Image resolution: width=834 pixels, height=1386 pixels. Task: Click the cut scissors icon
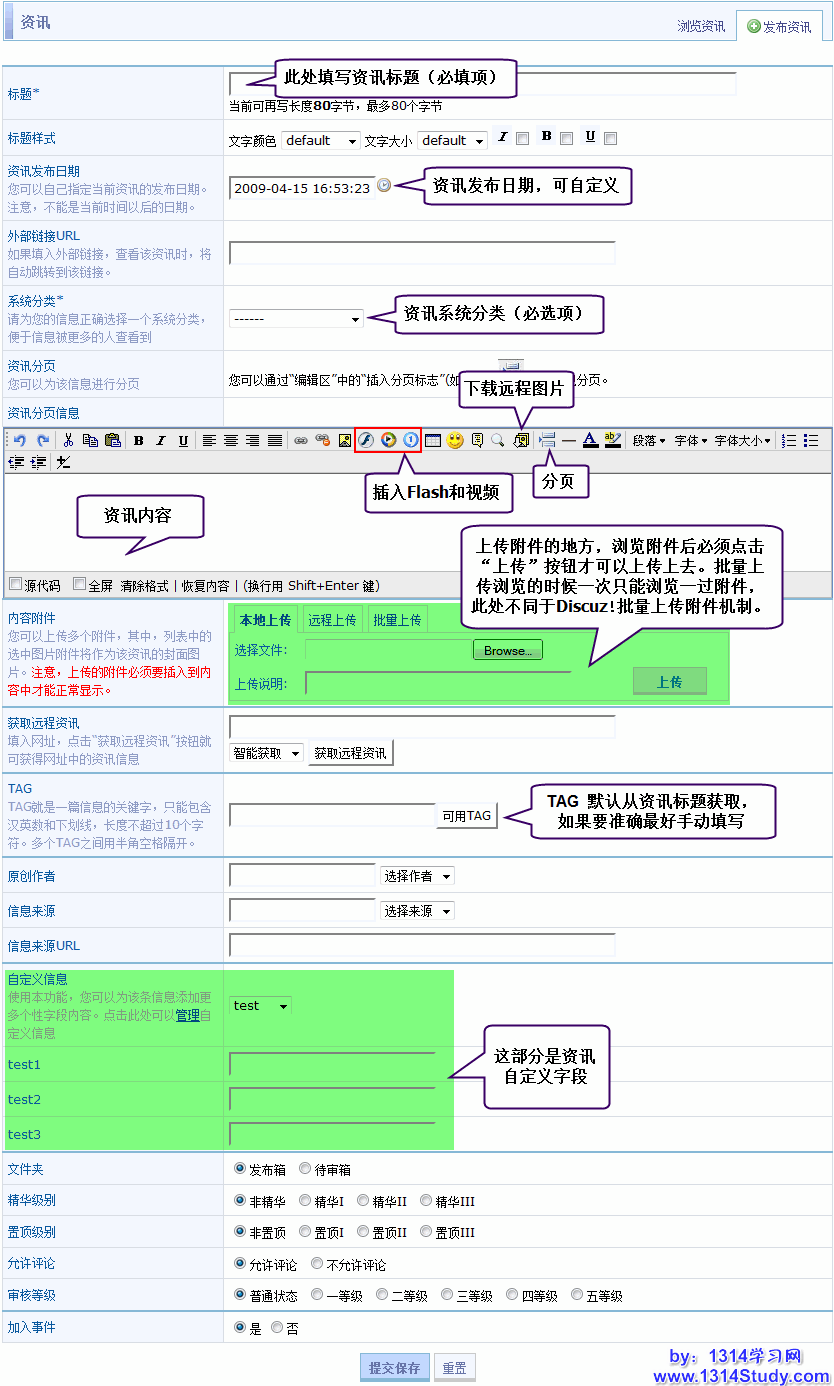coord(68,440)
